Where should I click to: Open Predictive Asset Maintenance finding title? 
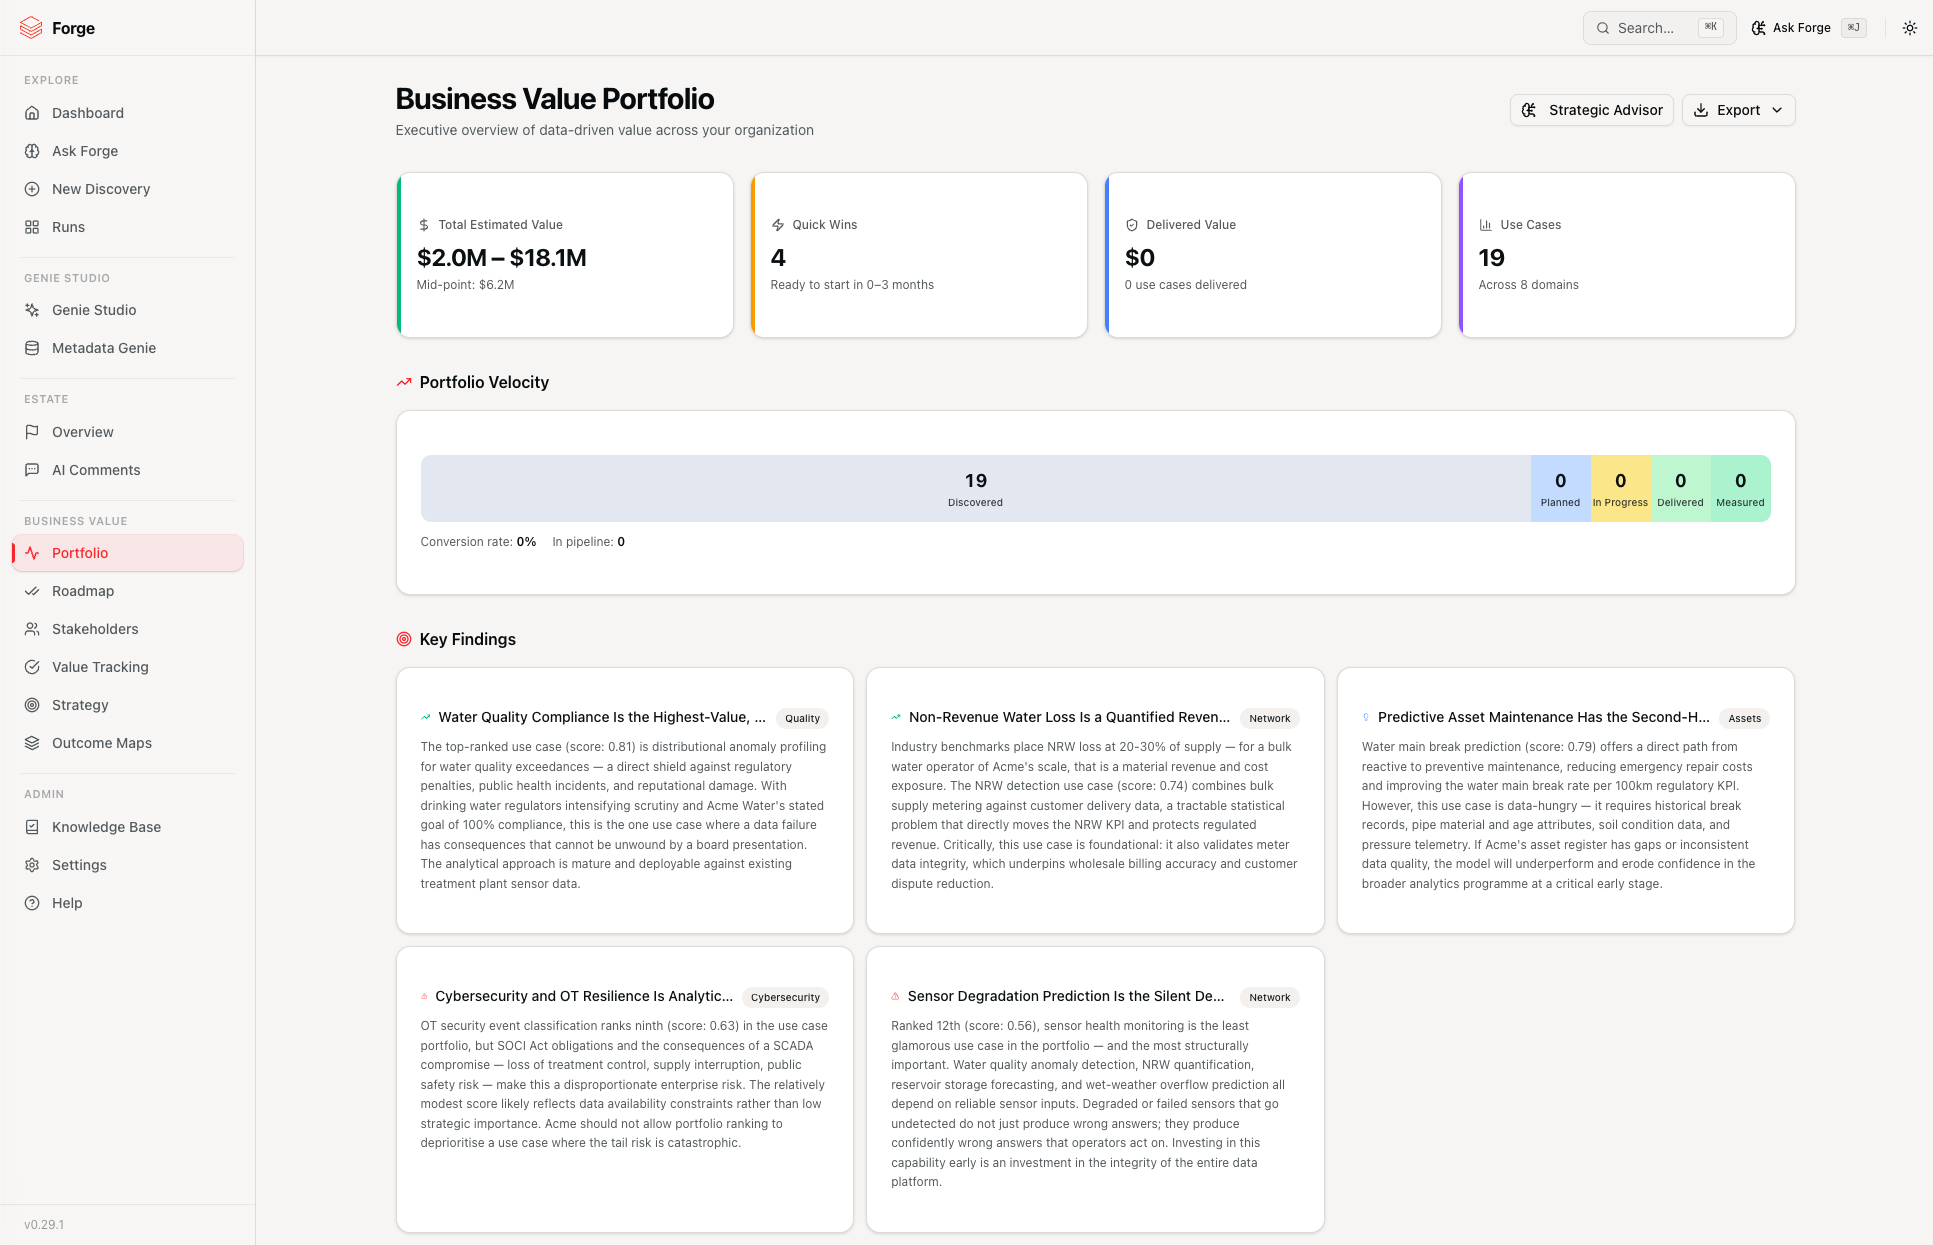[x=1543, y=717]
